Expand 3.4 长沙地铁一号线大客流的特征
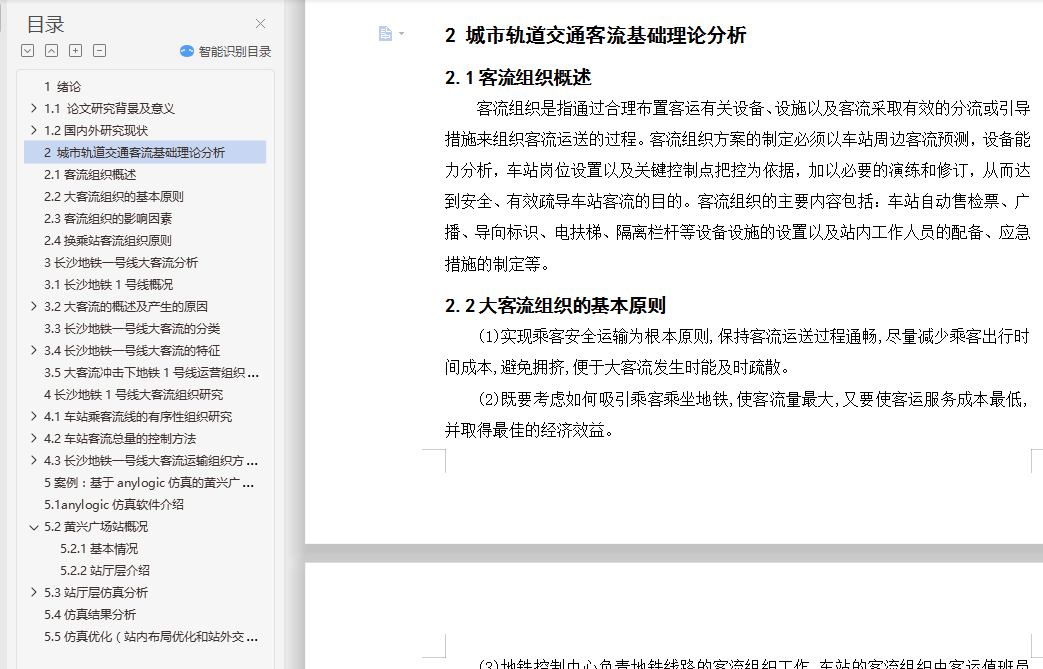Screen dimensions: 1043x669 [x=33, y=350]
